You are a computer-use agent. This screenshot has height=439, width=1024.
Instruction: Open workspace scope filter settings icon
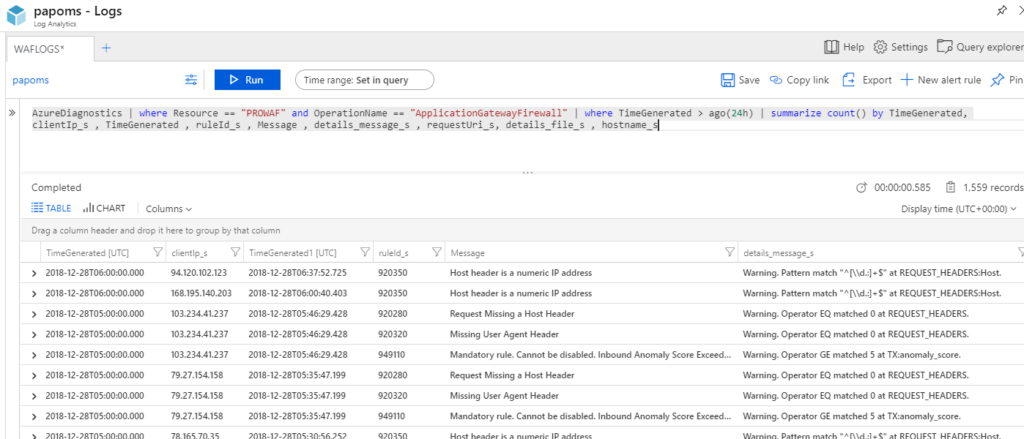click(x=191, y=80)
